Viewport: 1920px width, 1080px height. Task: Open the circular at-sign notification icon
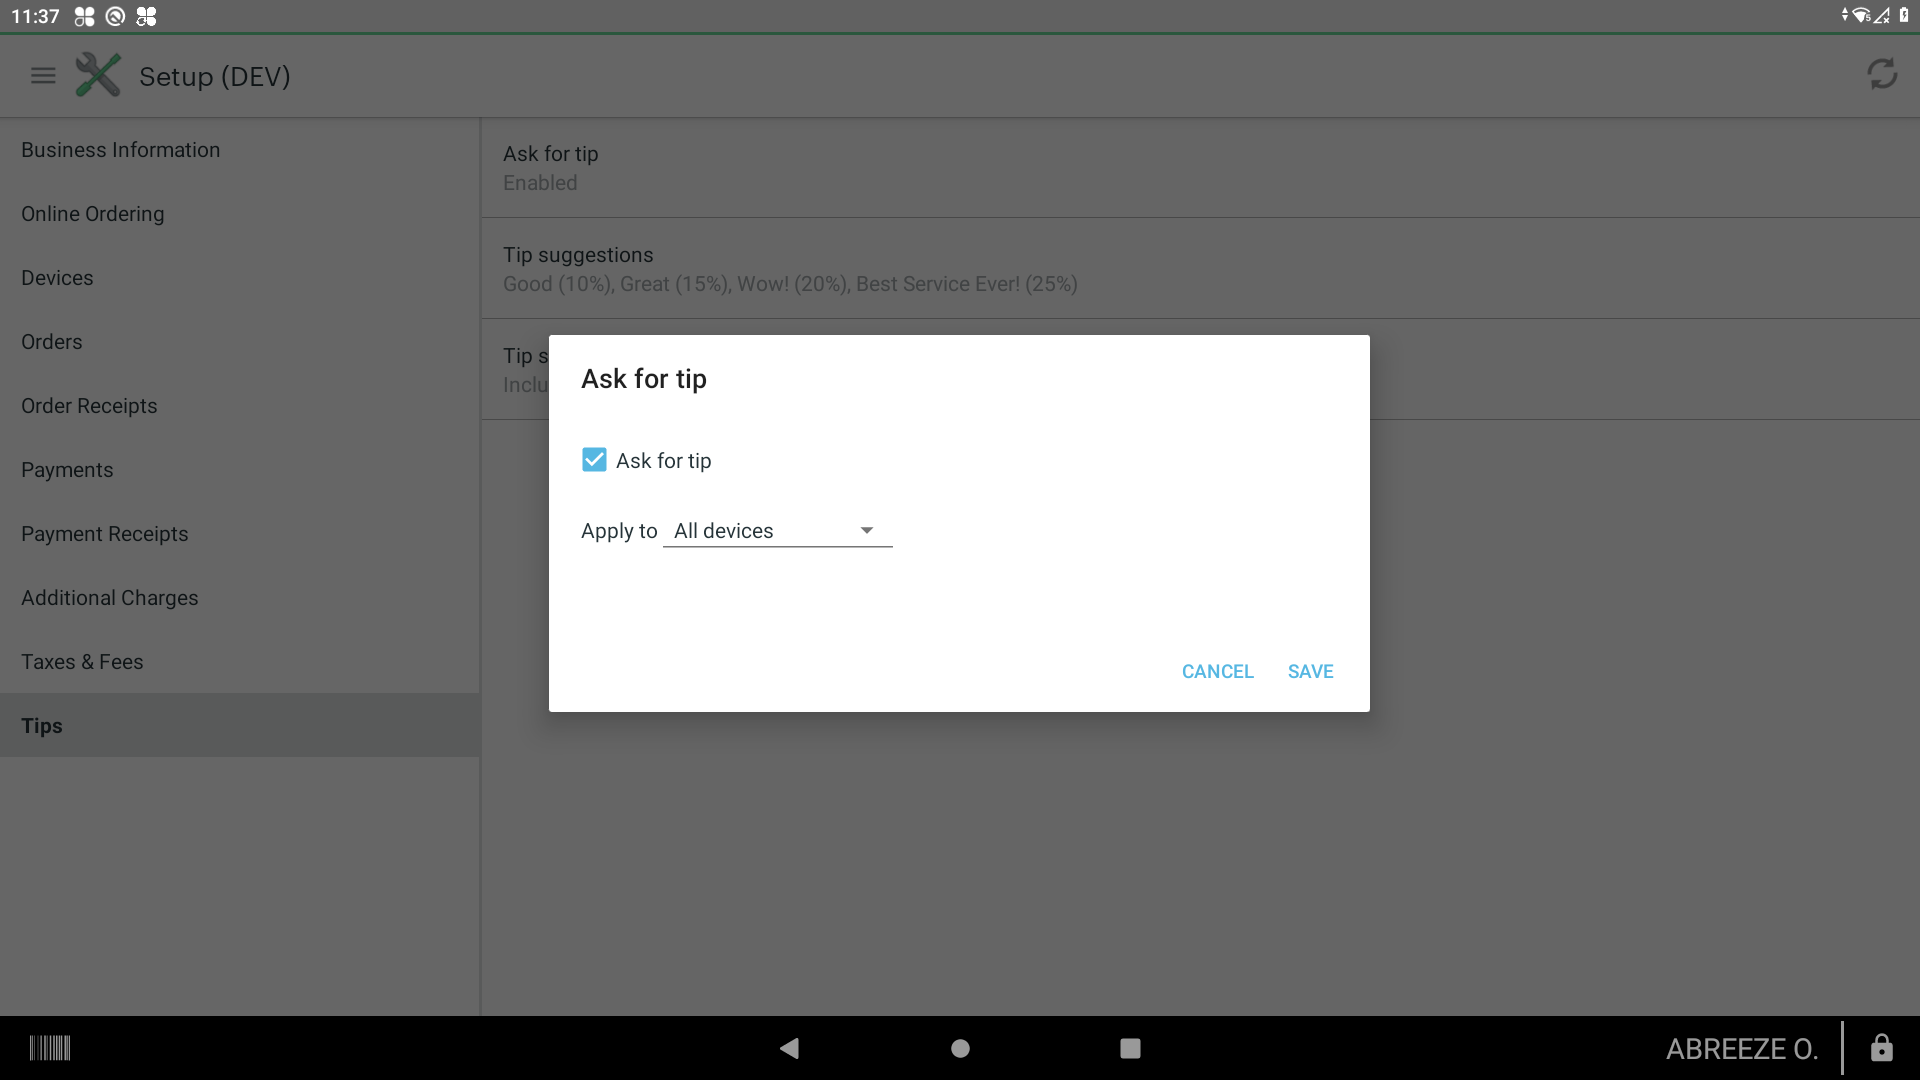(115, 16)
